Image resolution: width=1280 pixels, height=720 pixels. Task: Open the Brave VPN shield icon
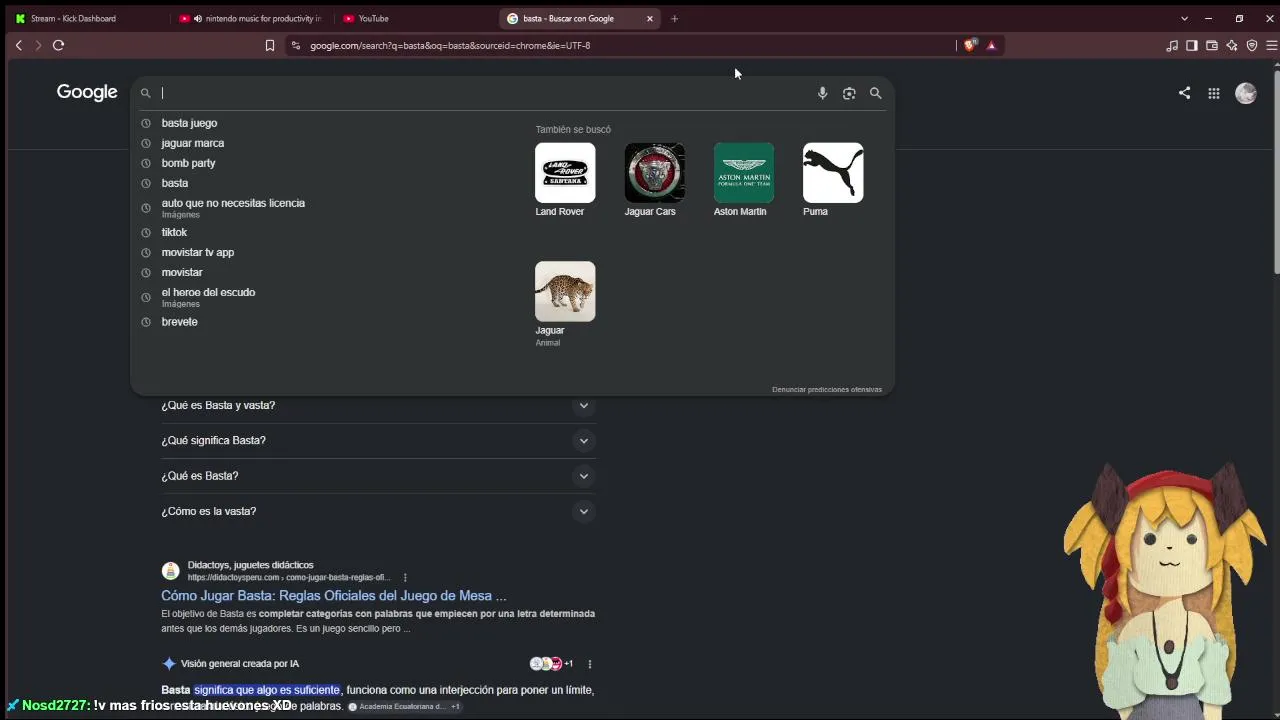tap(1252, 45)
